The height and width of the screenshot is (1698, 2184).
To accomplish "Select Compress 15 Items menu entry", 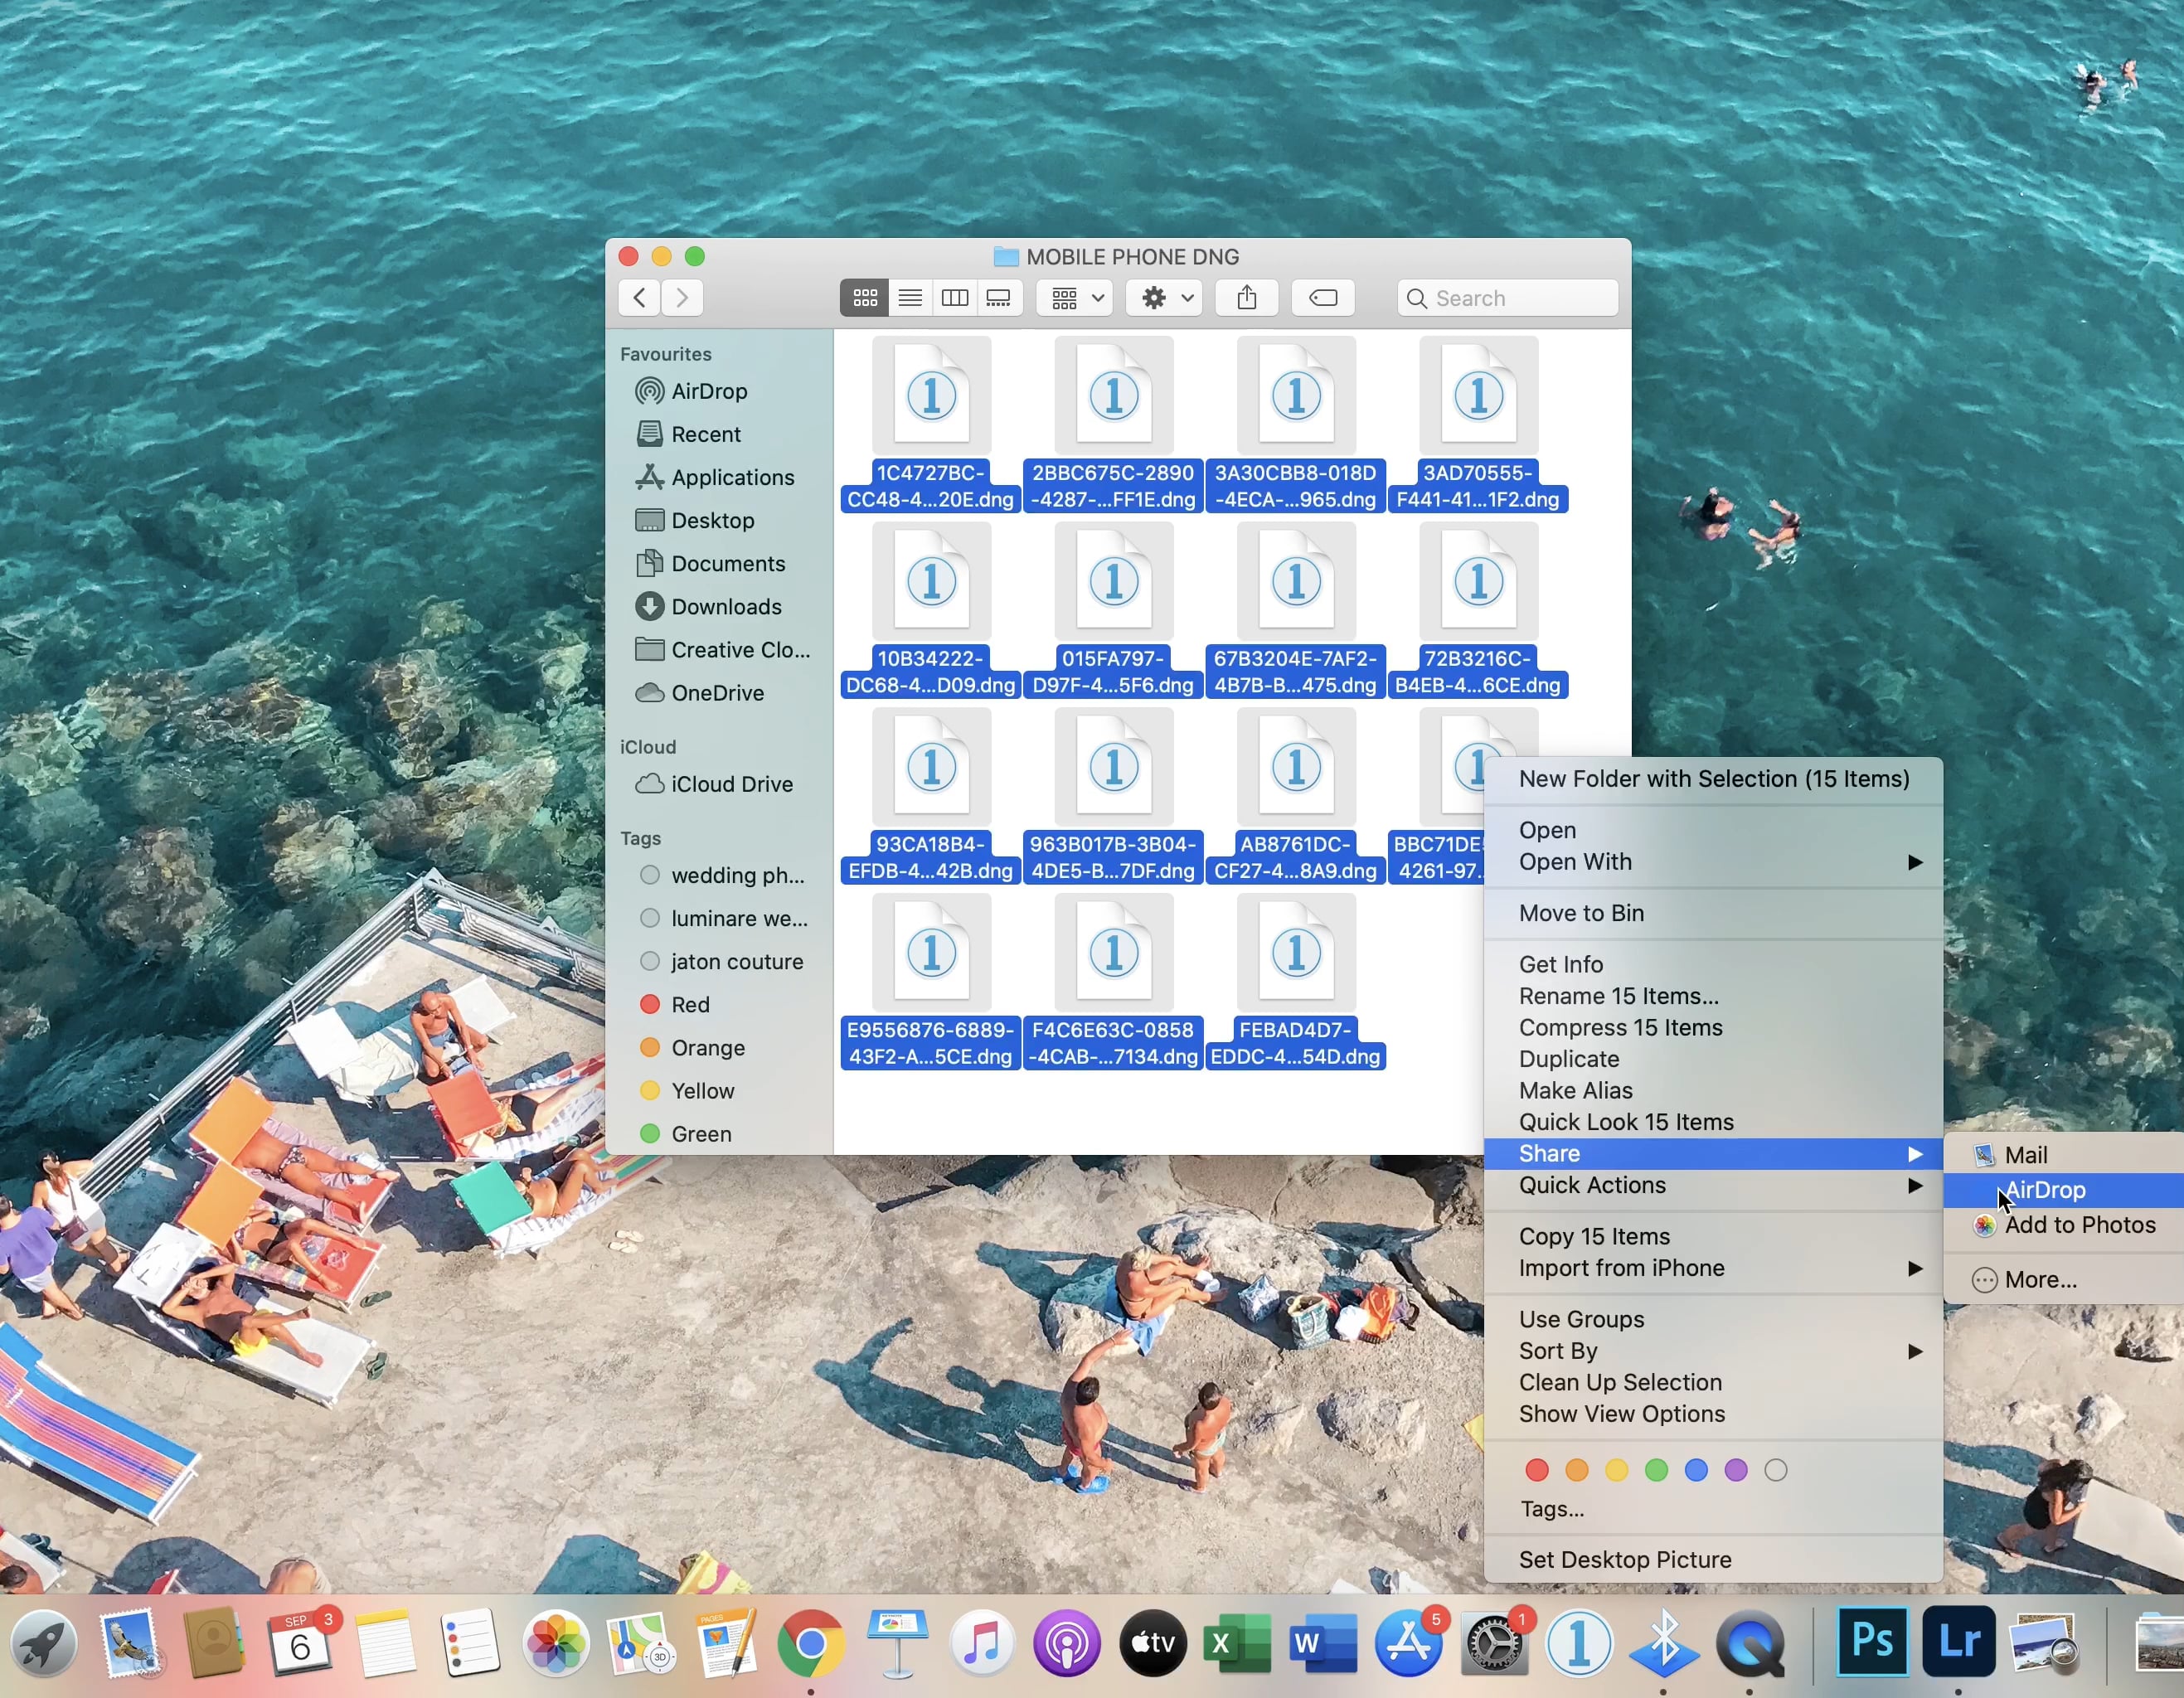I will [1620, 1028].
